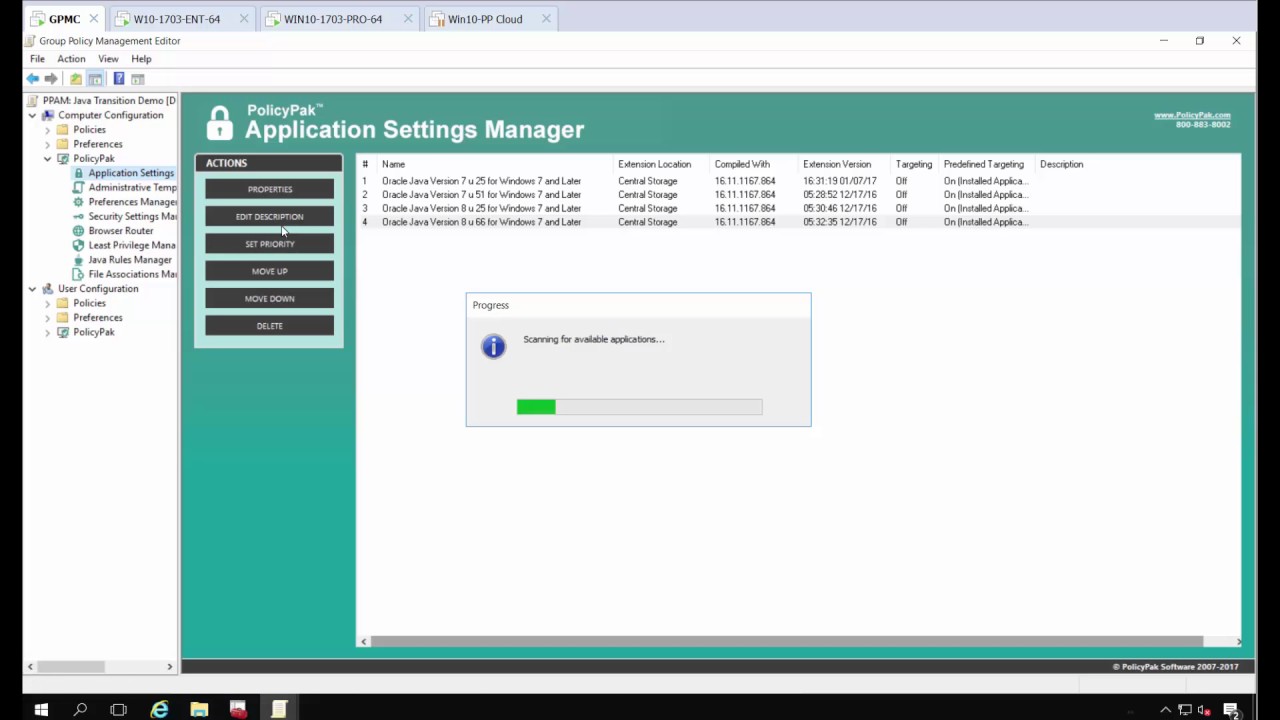
Task: Collapse PolicyPak under Computer Configuration
Action: click(47, 159)
